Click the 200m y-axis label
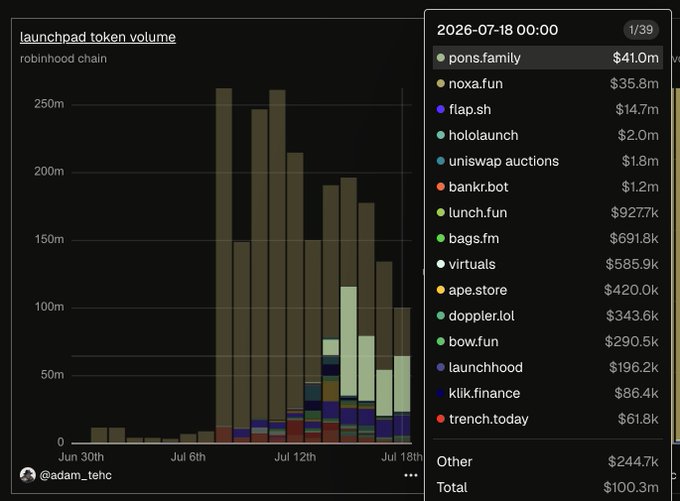Image resolution: width=680 pixels, height=501 pixels. click(49, 172)
